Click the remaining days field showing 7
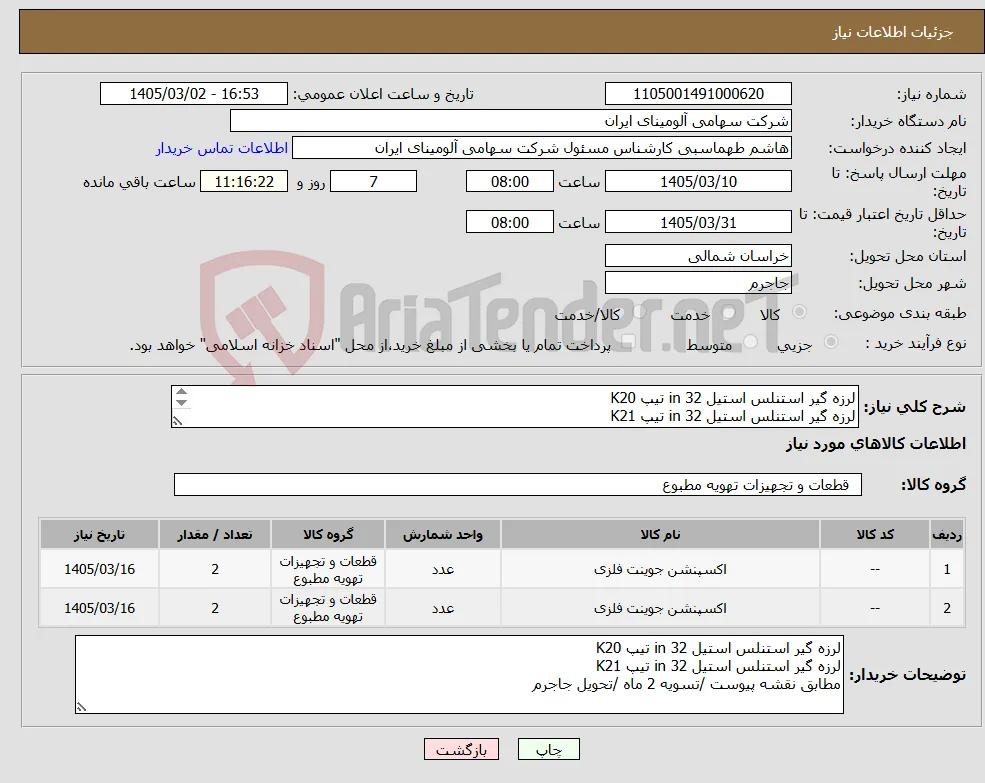This screenshot has width=985, height=783. 373,182
